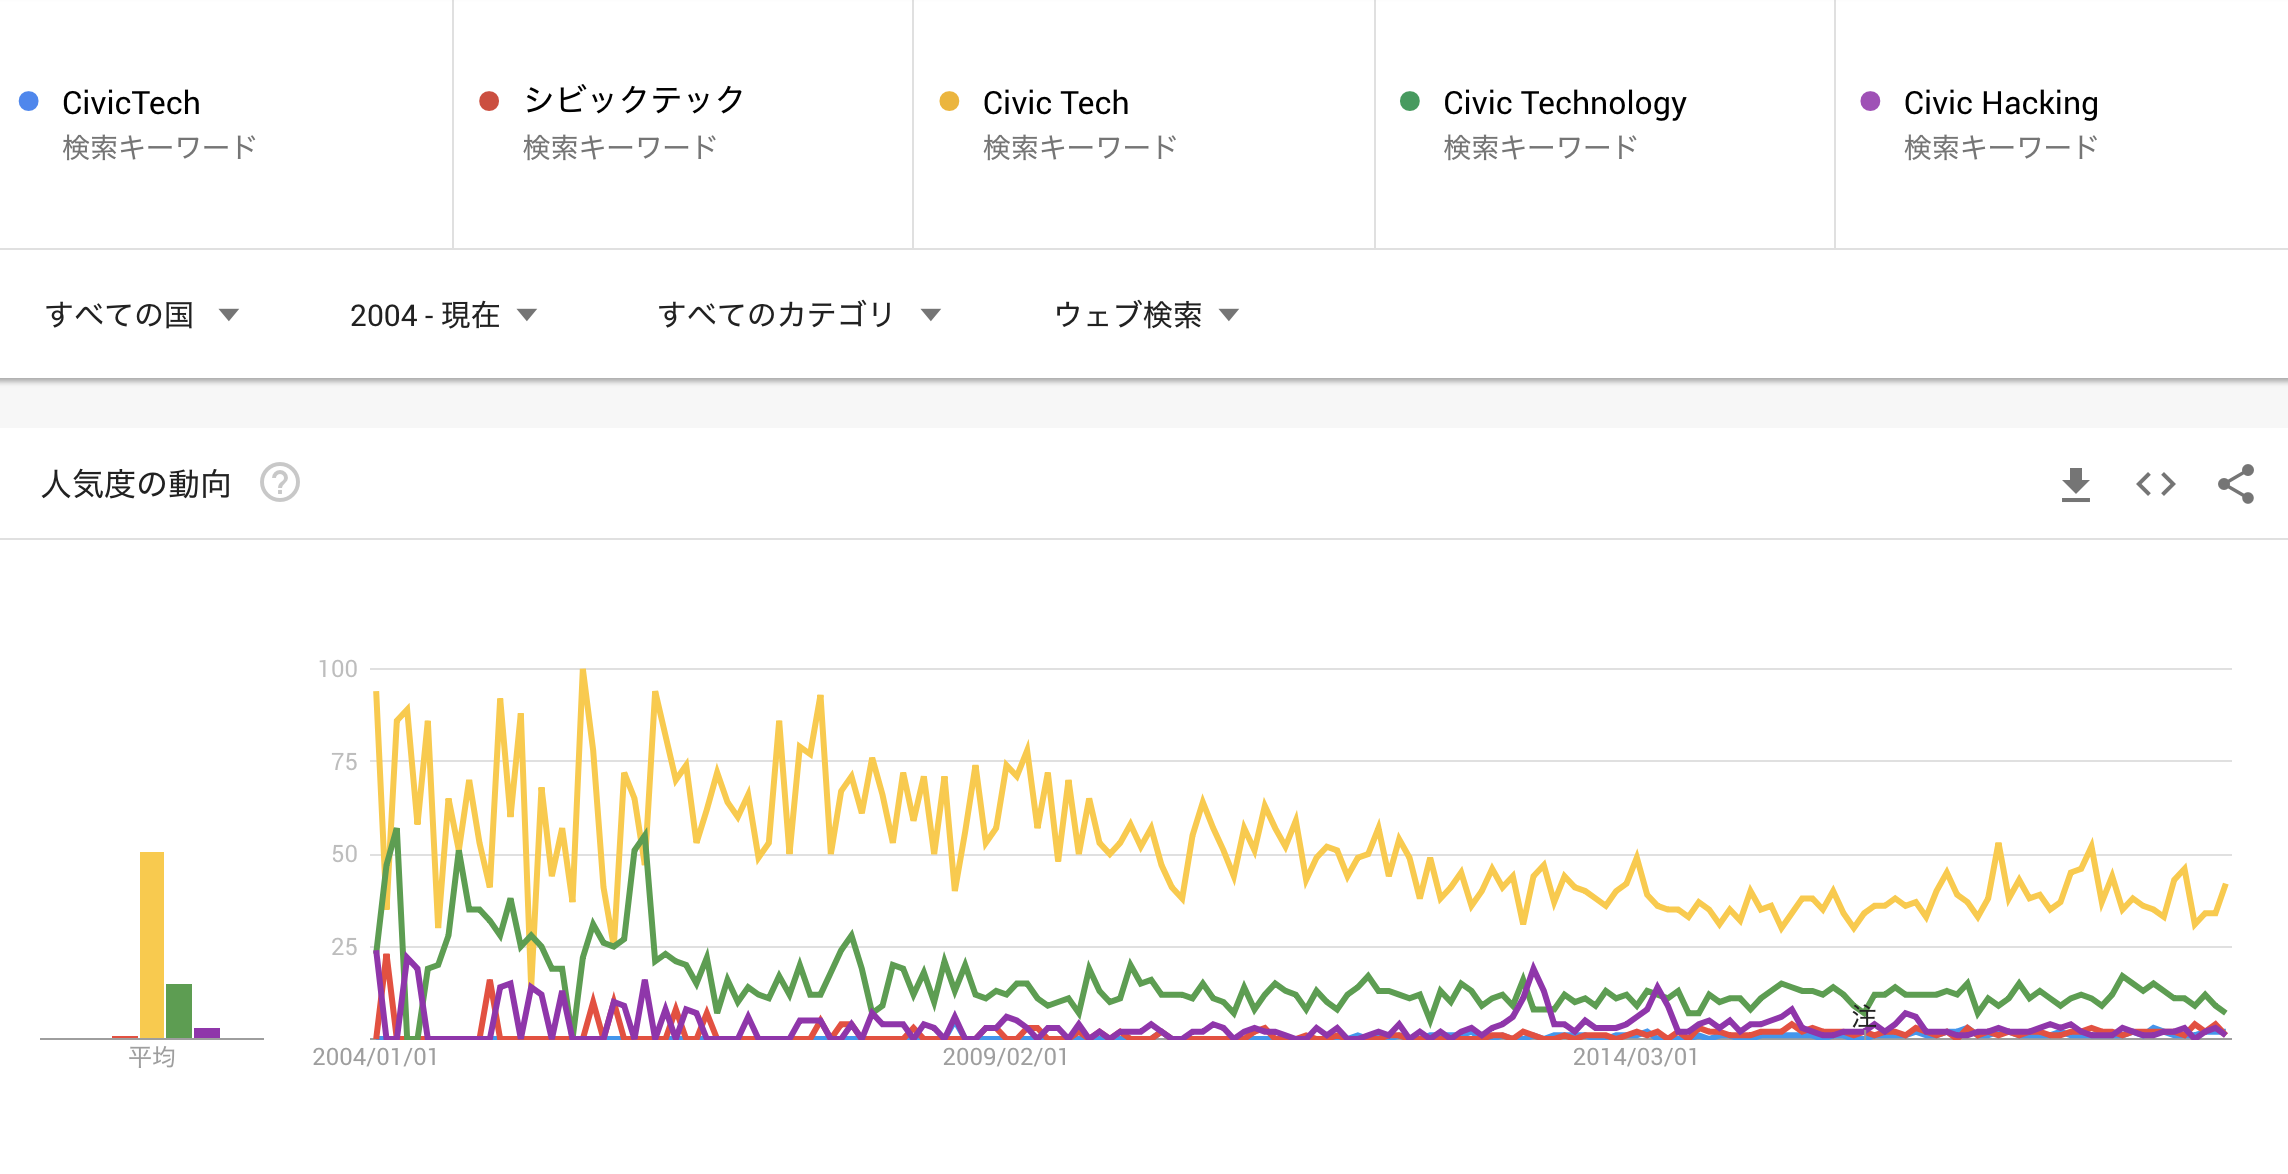Select the Civic Technology search term
The width and height of the screenshot is (2288, 1174).
click(1564, 103)
